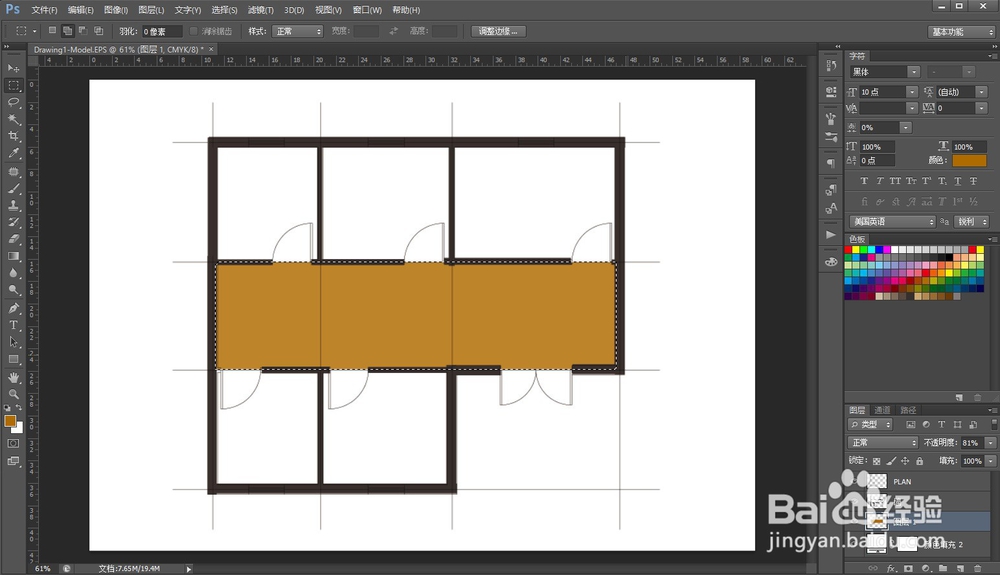
Task: Select the Path Selection tool
Action: (13, 342)
